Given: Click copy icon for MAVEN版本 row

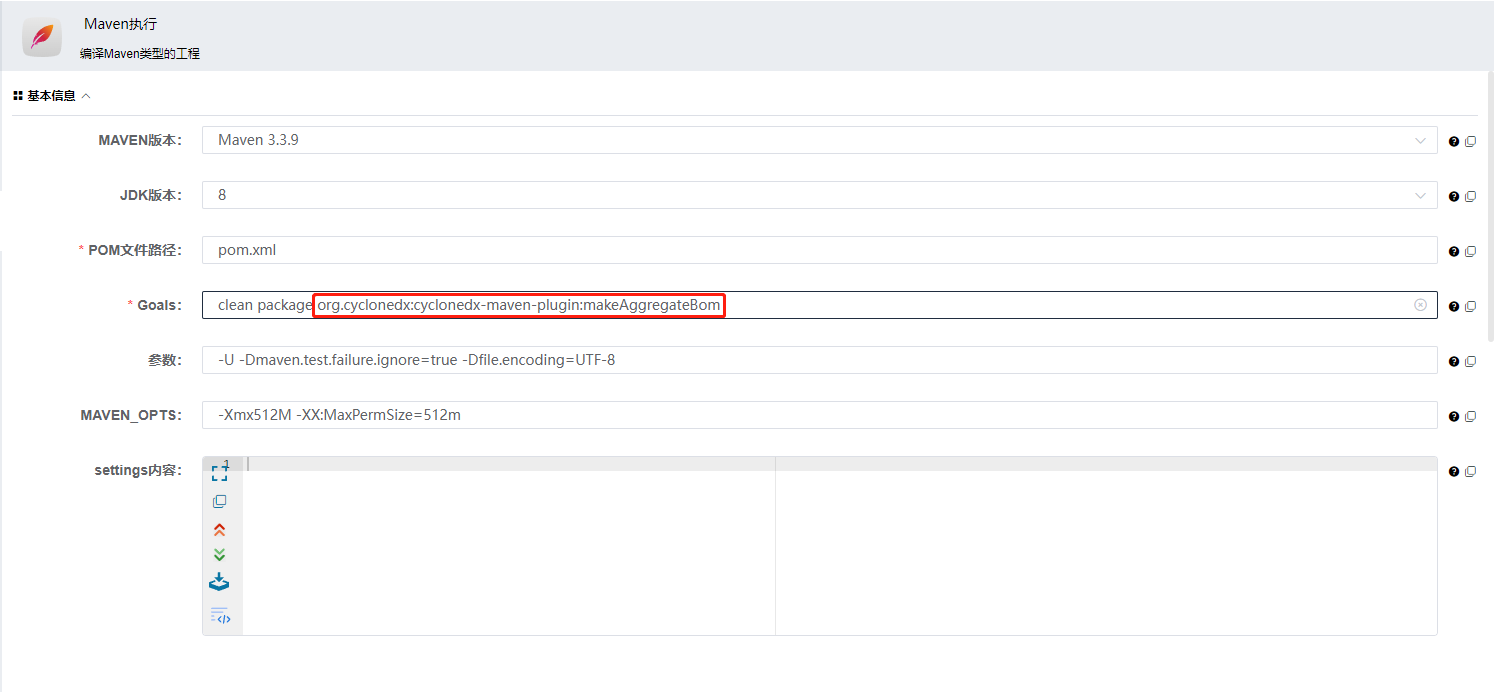Looking at the screenshot, I should click(x=1470, y=142).
